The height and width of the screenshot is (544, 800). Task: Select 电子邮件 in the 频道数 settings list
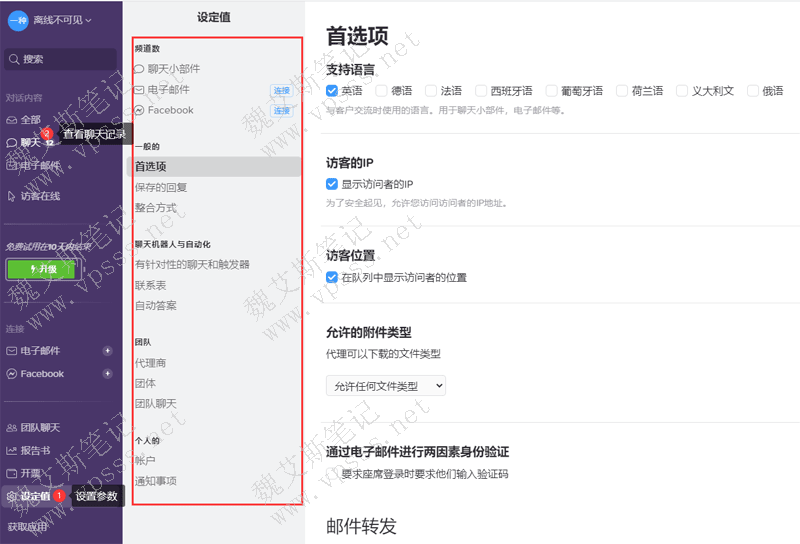pos(168,90)
